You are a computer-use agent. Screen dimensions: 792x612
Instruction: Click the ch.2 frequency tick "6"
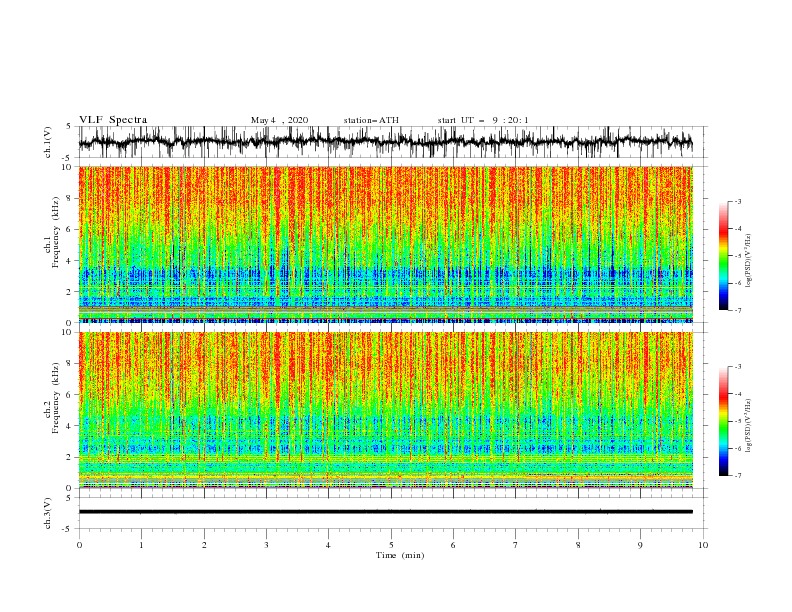pos(69,395)
